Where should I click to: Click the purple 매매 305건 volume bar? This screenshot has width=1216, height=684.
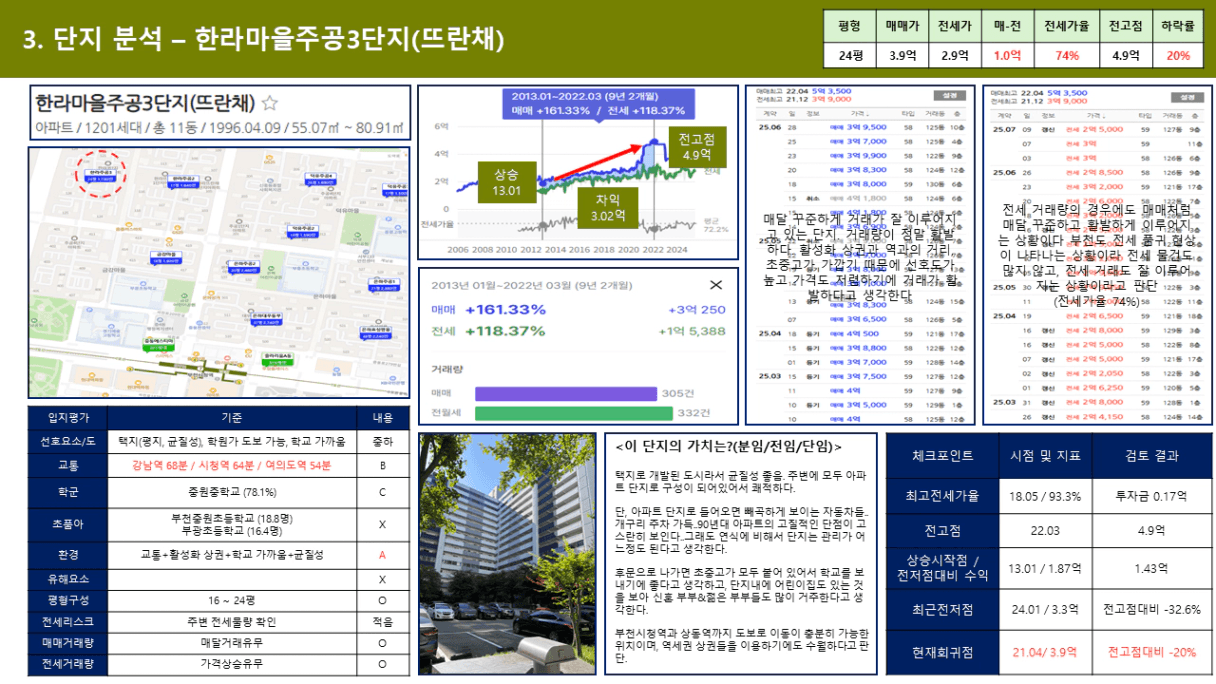tap(568, 394)
